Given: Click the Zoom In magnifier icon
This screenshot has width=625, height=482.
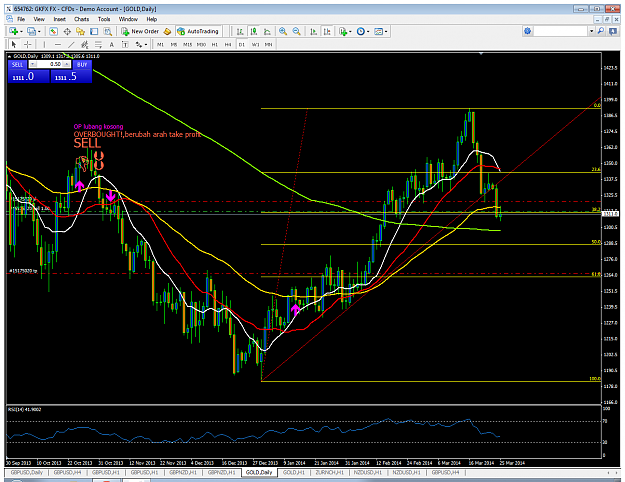Looking at the screenshot, I should pos(283,31).
